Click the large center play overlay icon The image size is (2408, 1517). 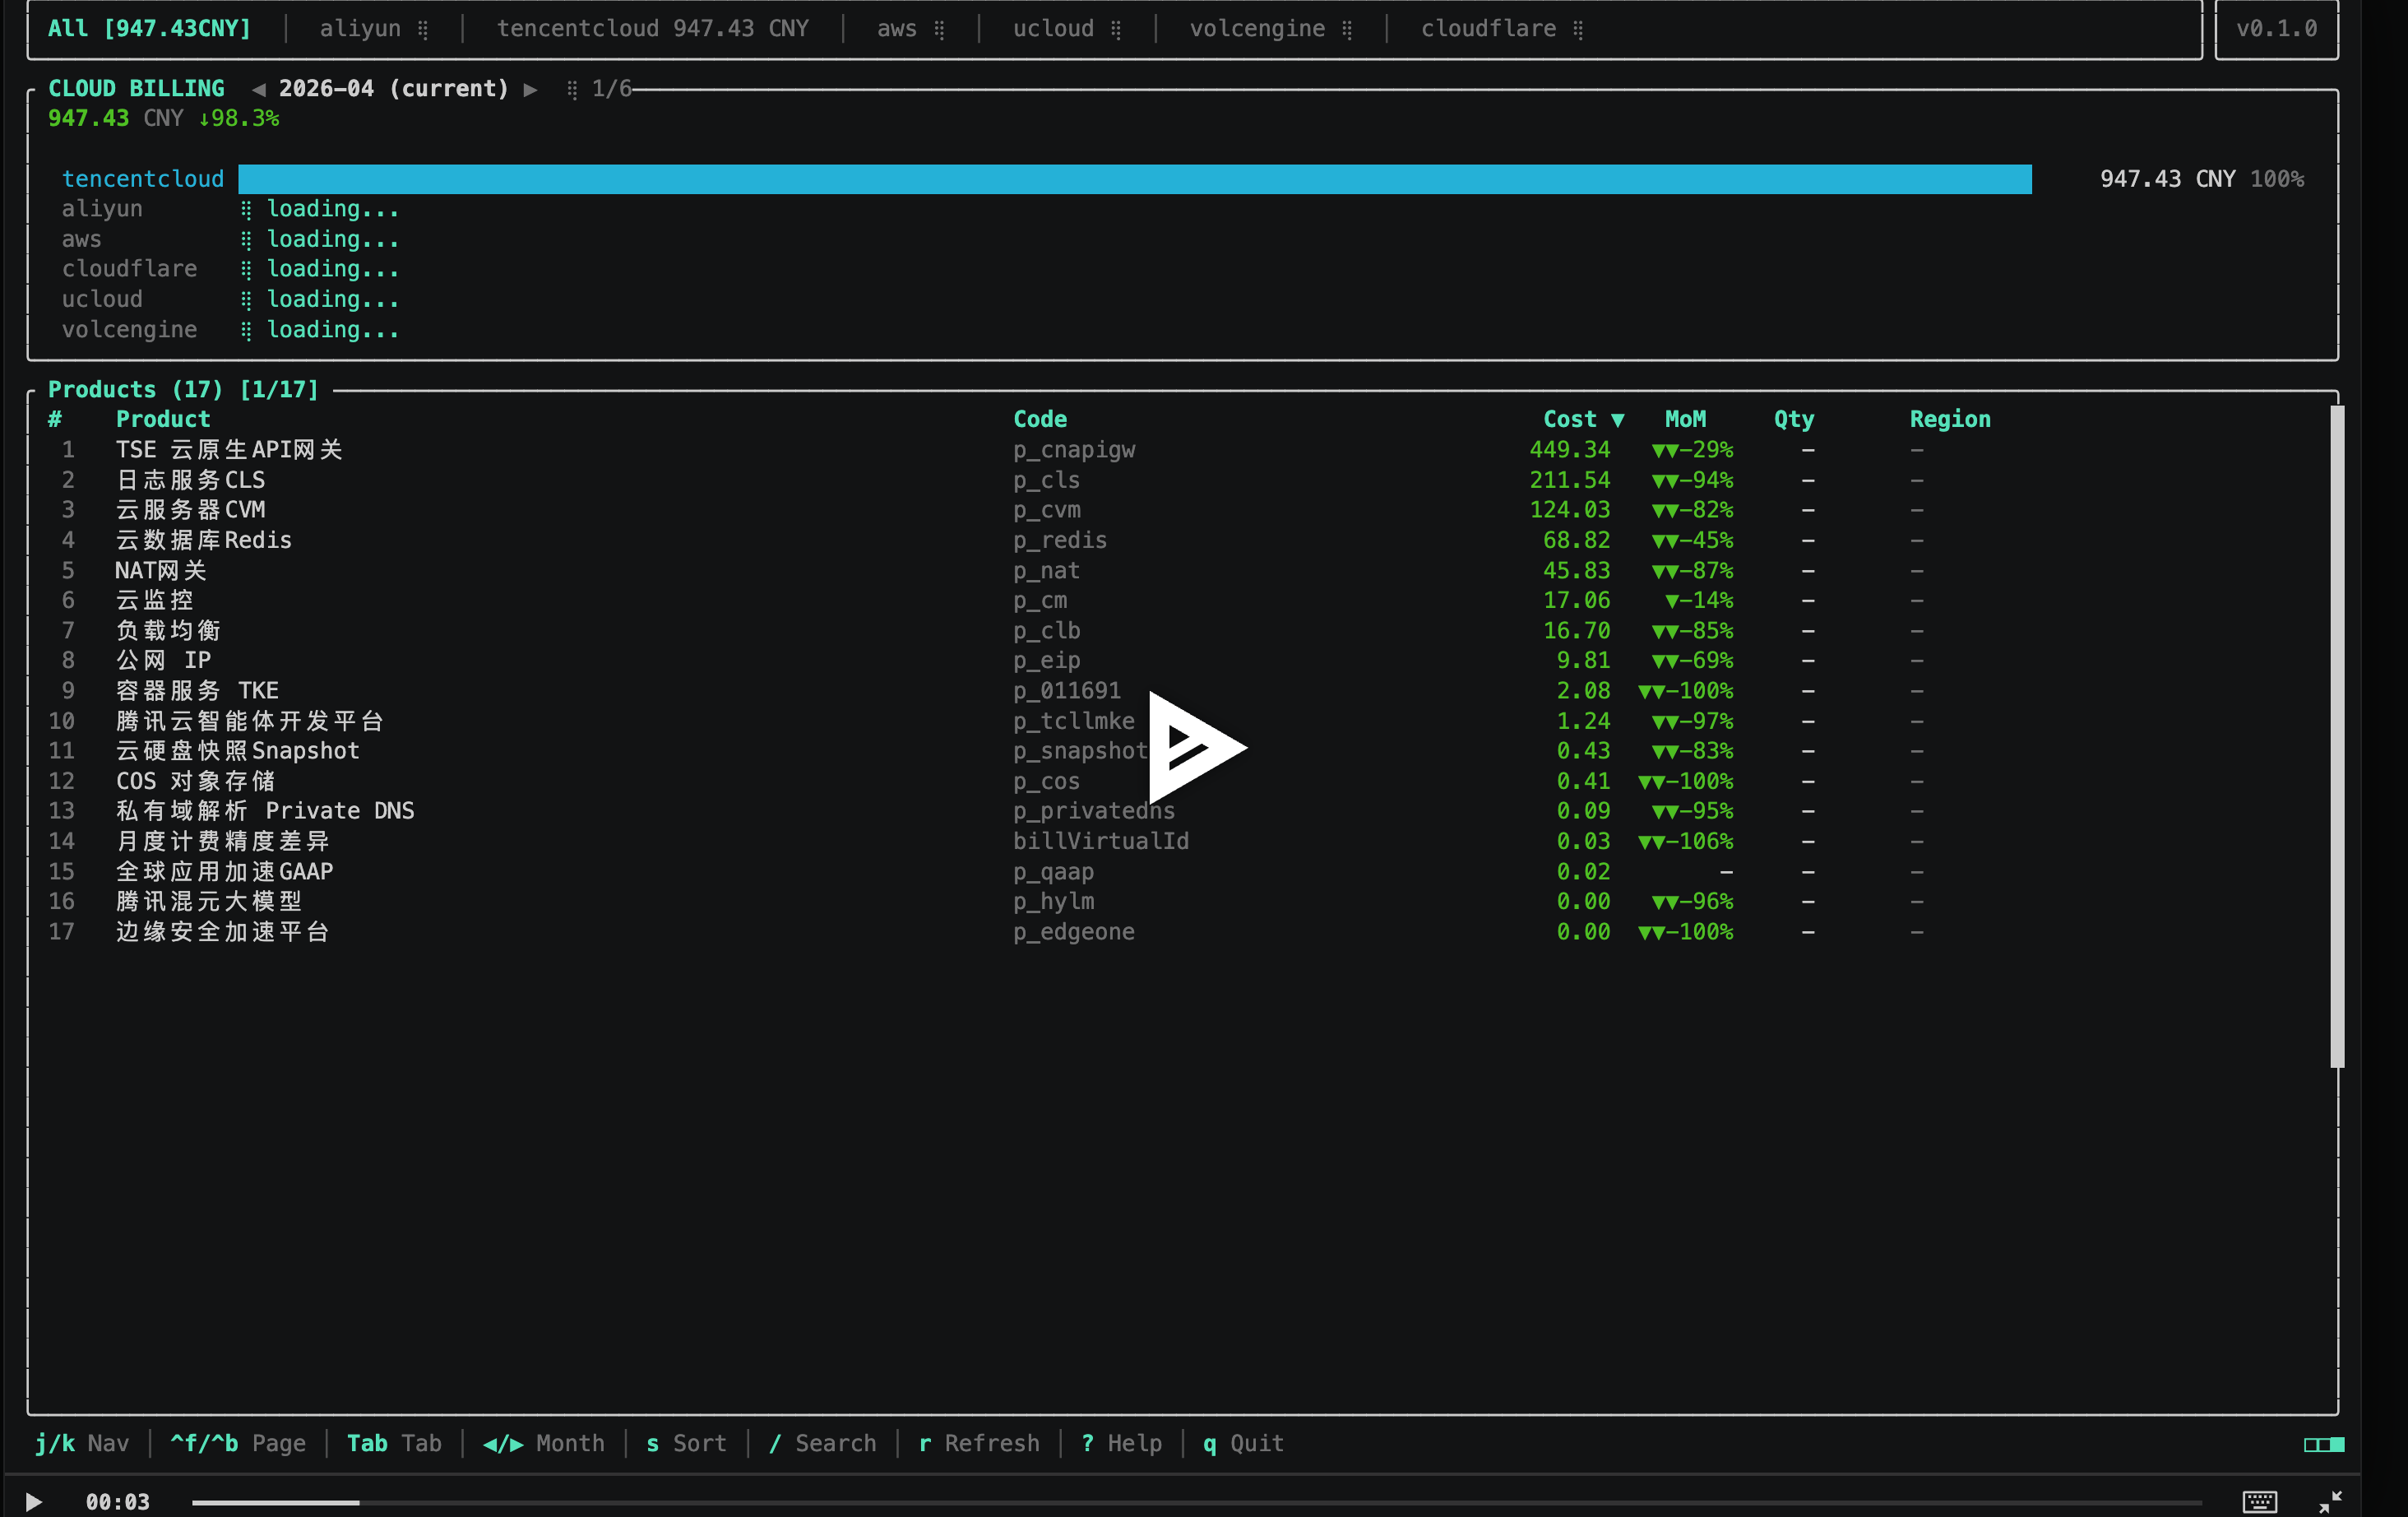tap(1197, 747)
